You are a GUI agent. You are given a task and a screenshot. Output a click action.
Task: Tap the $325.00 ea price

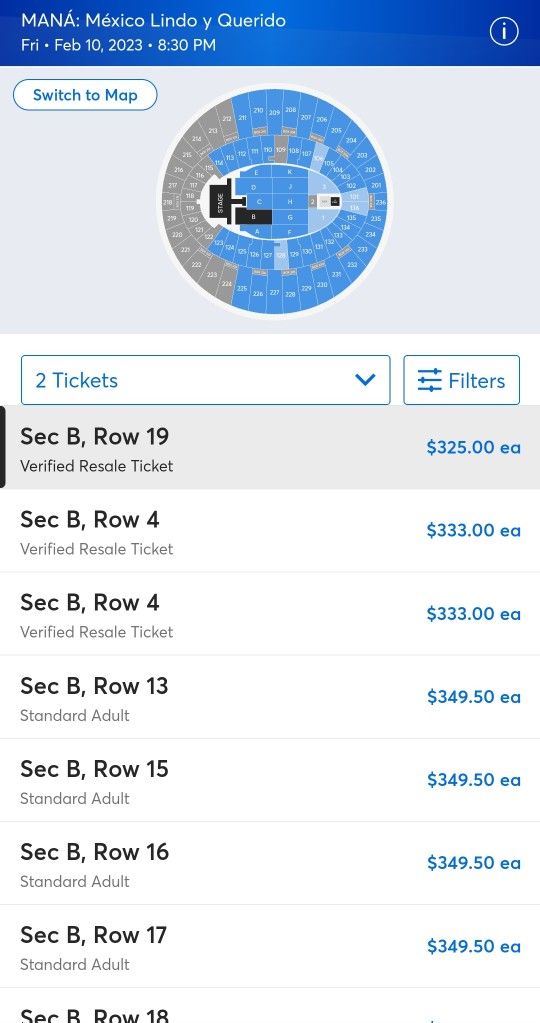[x=473, y=447]
